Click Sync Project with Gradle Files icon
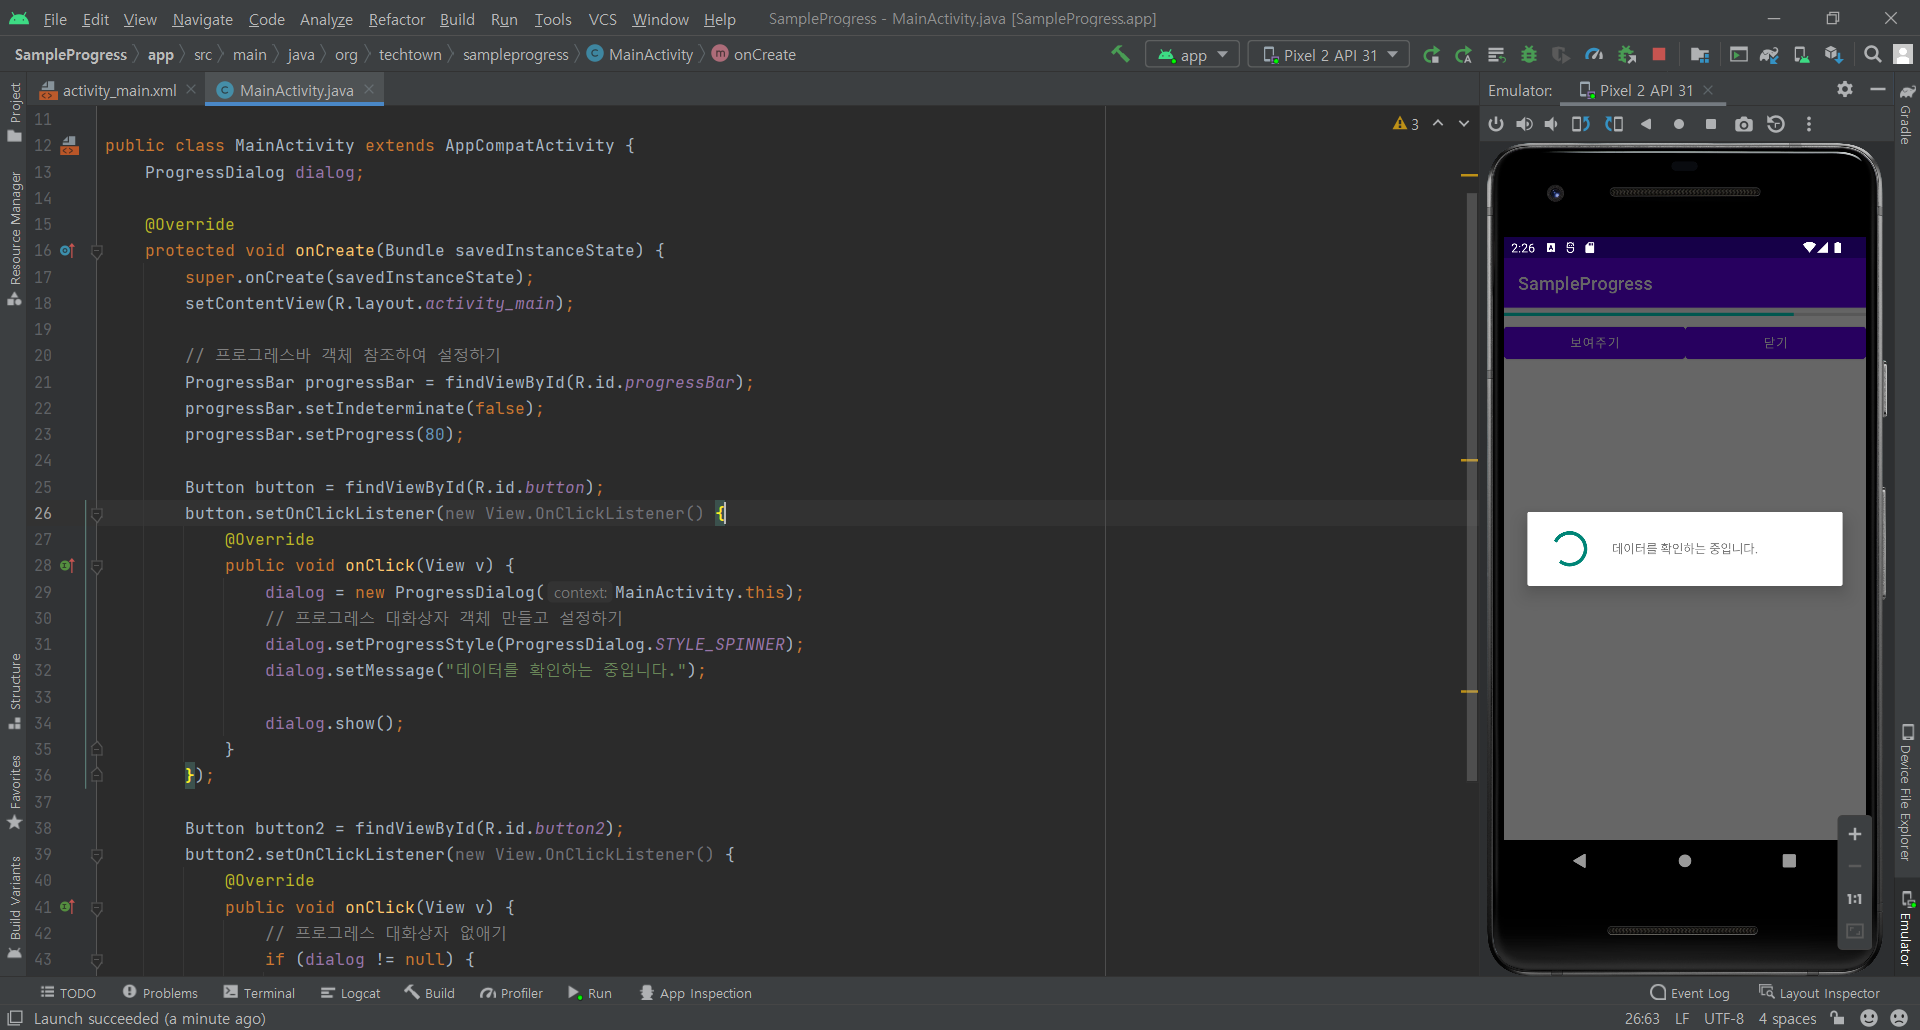The width and height of the screenshot is (1920, 1030). [x=1769, y=55]
